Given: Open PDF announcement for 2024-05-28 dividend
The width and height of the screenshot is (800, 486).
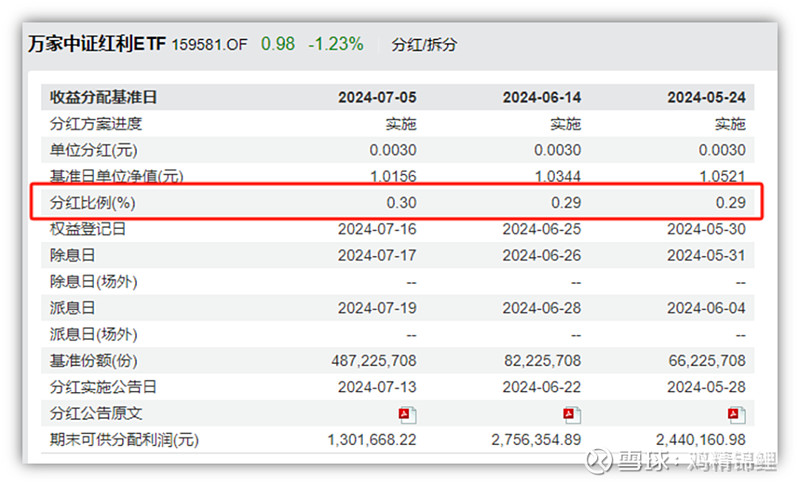Looking at the screenshot, I should tap(736, 414).
